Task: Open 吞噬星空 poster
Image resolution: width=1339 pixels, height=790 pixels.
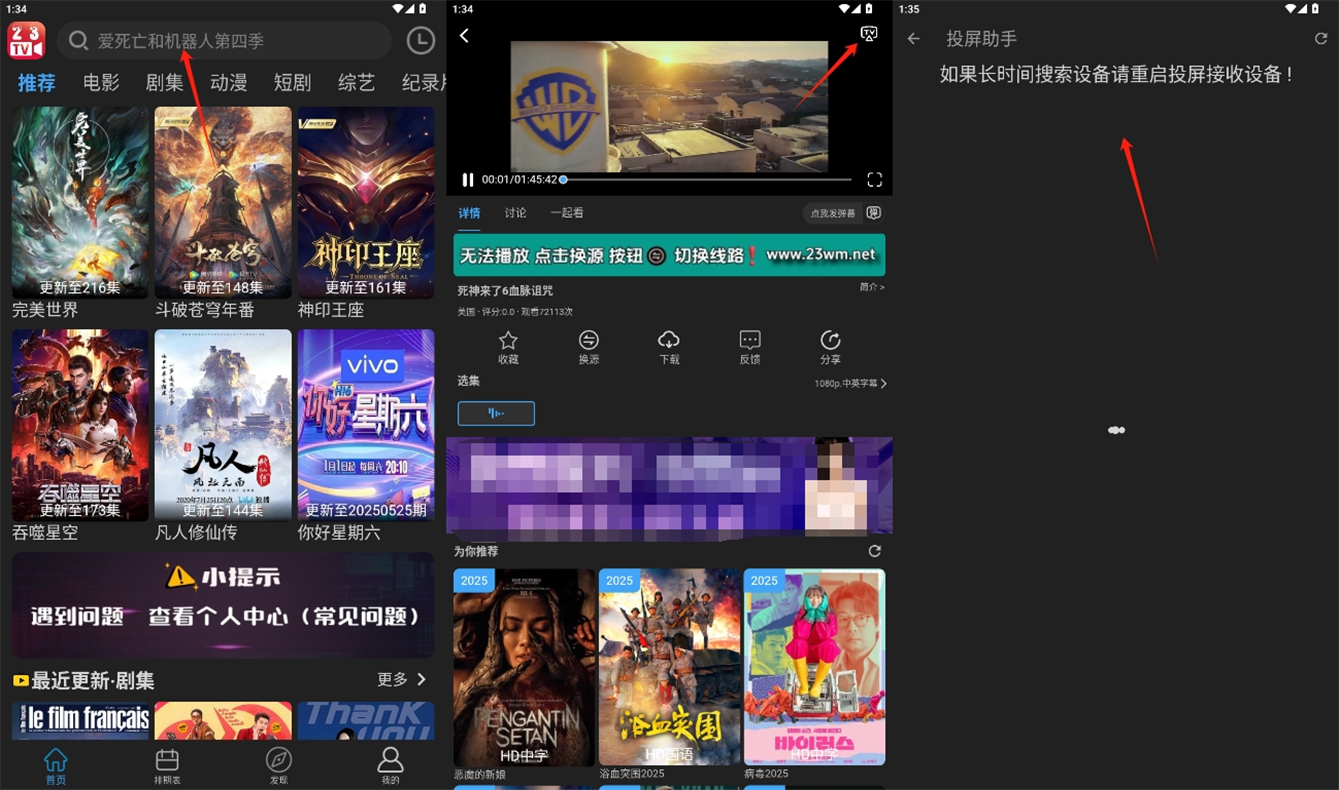Action: (80, 425)
